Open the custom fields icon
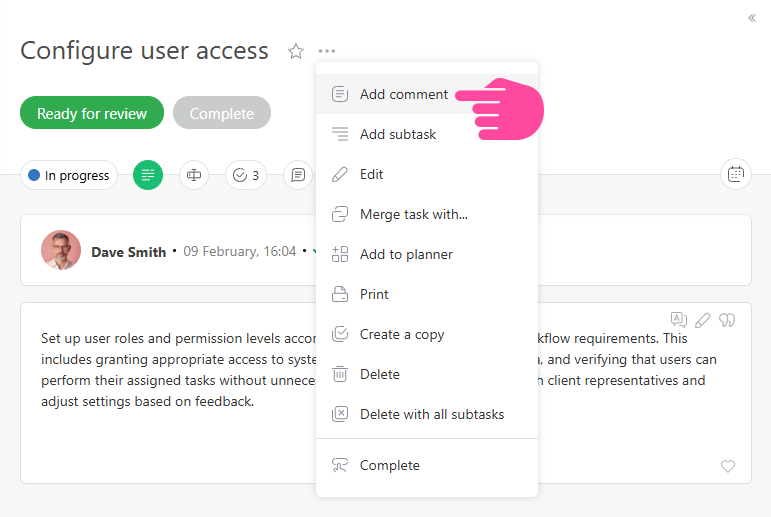 [194, 175]
